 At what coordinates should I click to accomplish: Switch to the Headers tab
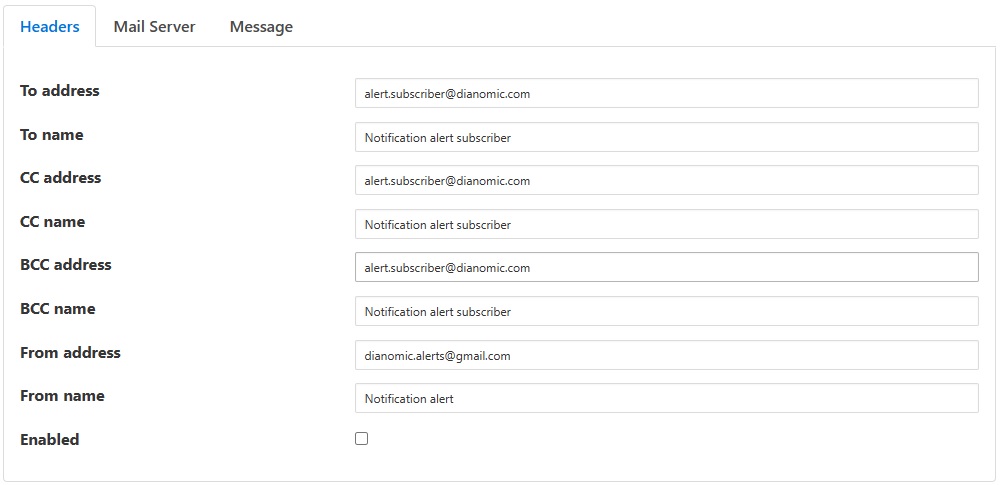50,27
